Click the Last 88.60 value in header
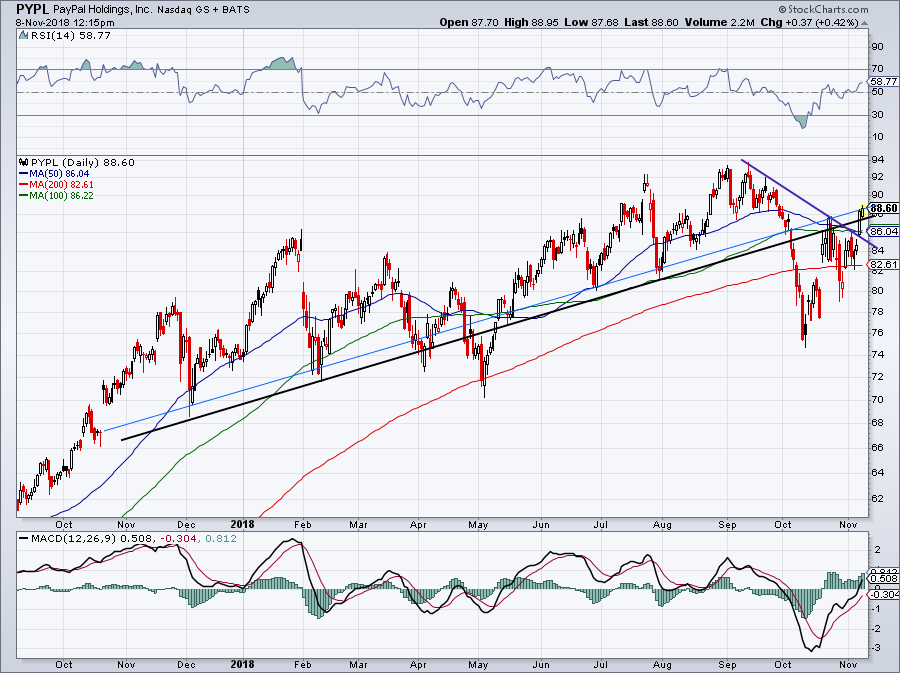900x673 pixels. click(x=651, y=22)
